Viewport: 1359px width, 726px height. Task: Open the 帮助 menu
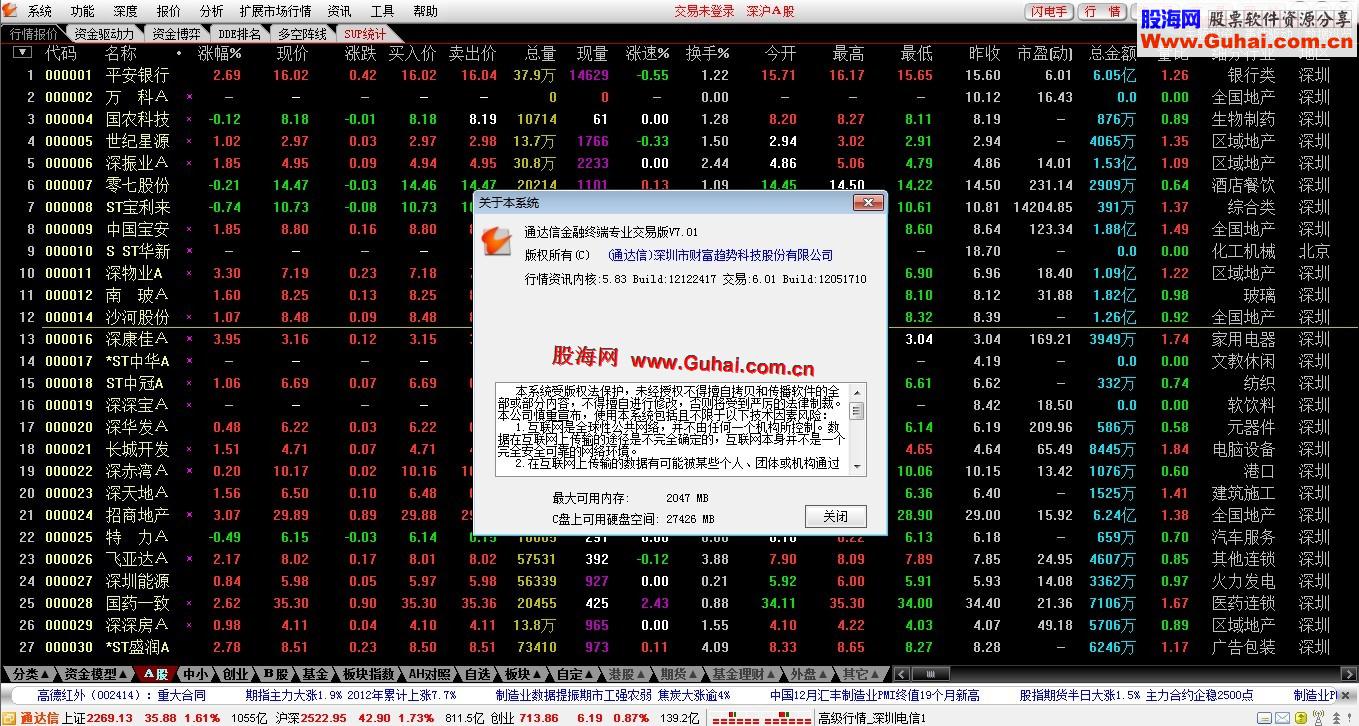tap(425, 11)
